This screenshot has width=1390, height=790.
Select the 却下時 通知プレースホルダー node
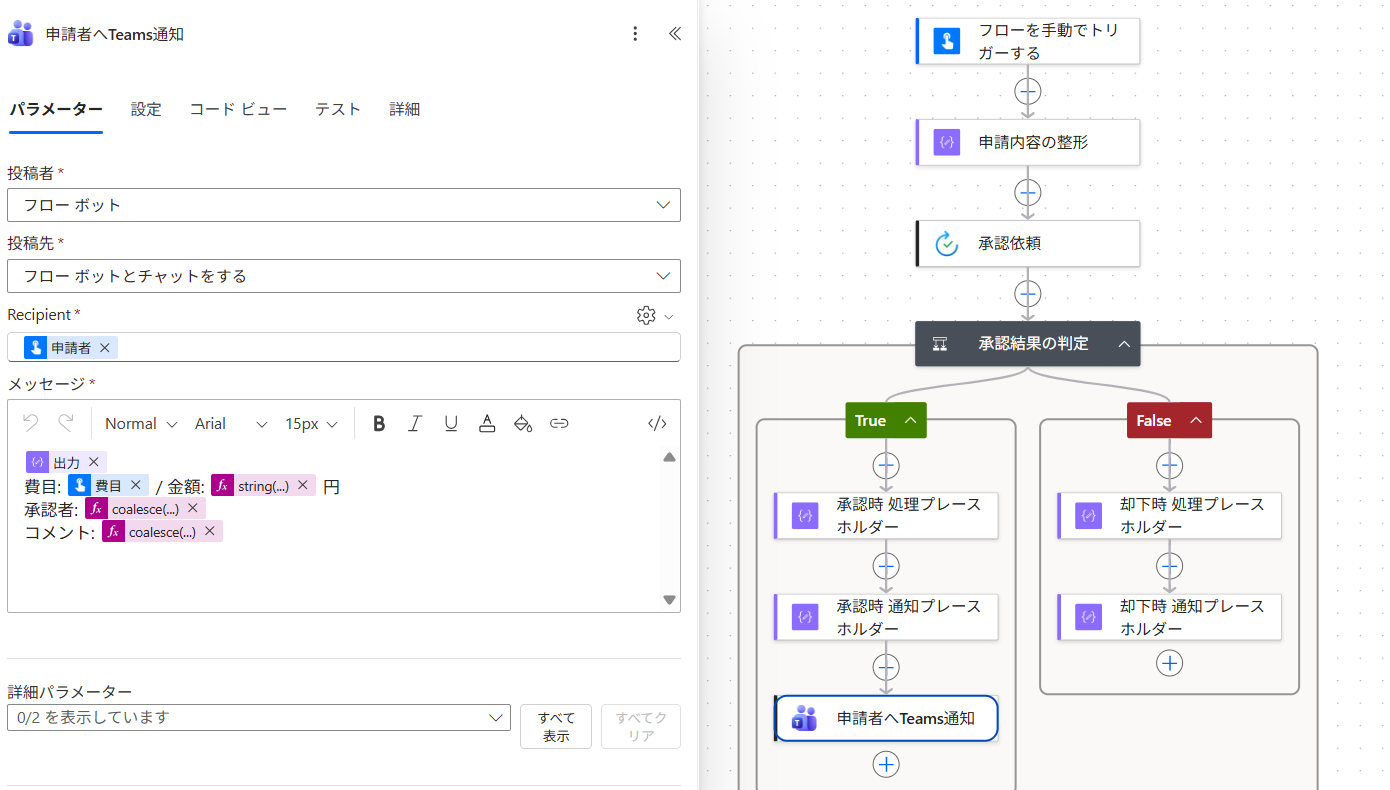coord(1170,617)
